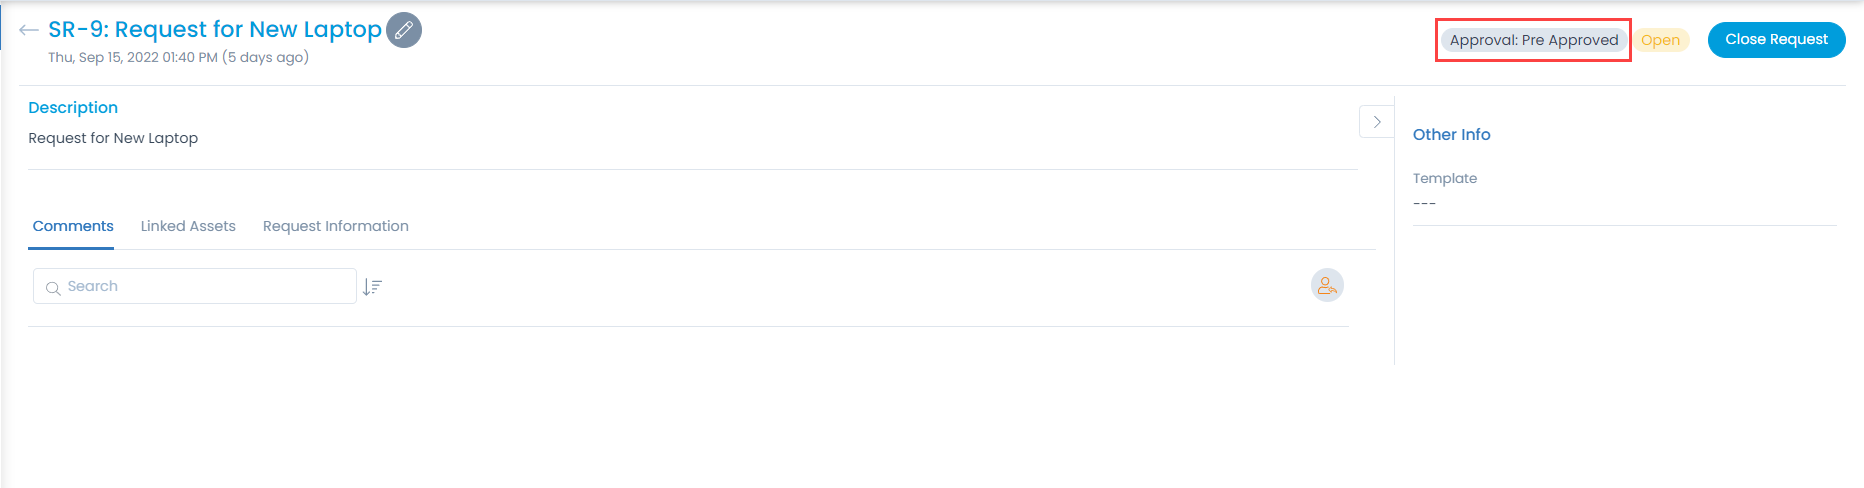This screenshot has height=488, width=1864.
Task: Open the Open status dropdown badge
Action: pos(1660,40)
